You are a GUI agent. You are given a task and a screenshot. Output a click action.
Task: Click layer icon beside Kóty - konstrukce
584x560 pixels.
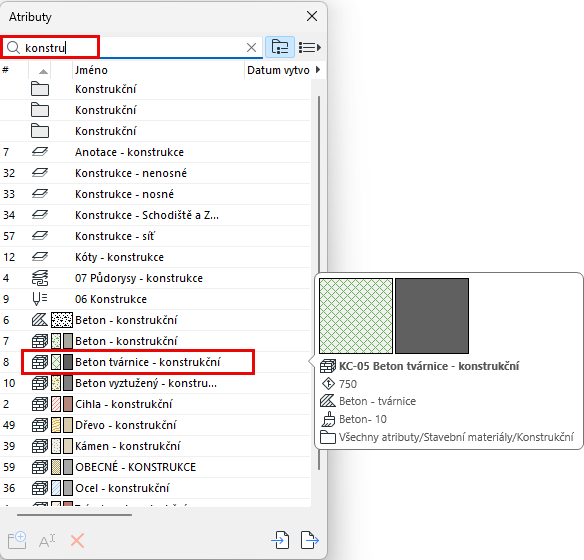(40, 257)
